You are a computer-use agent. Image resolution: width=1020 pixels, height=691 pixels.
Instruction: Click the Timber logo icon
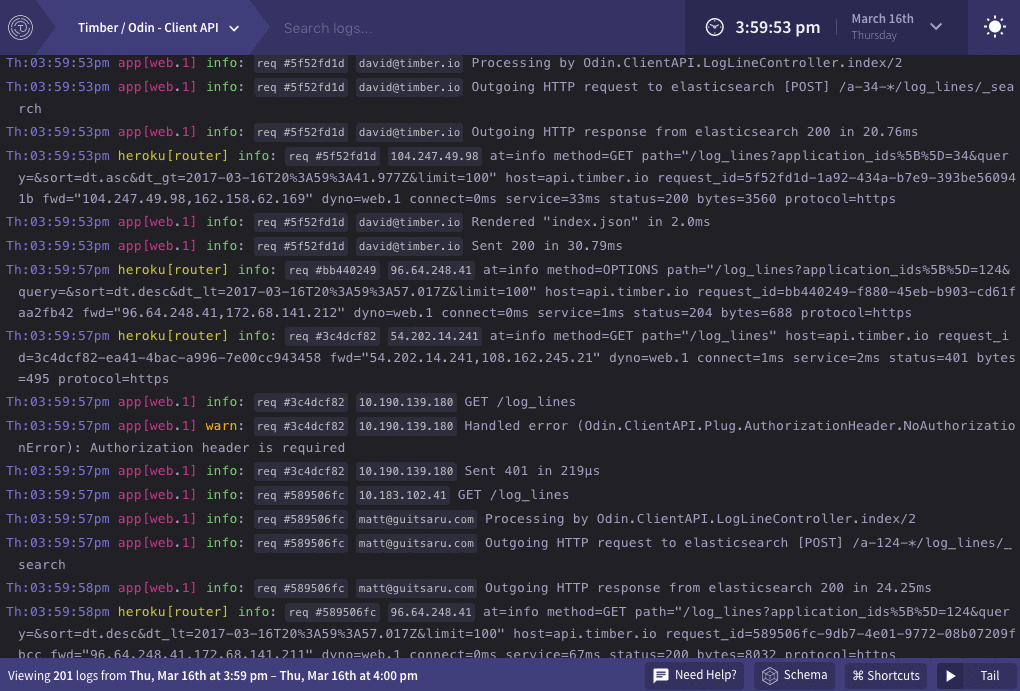click(x=20, y=28)
